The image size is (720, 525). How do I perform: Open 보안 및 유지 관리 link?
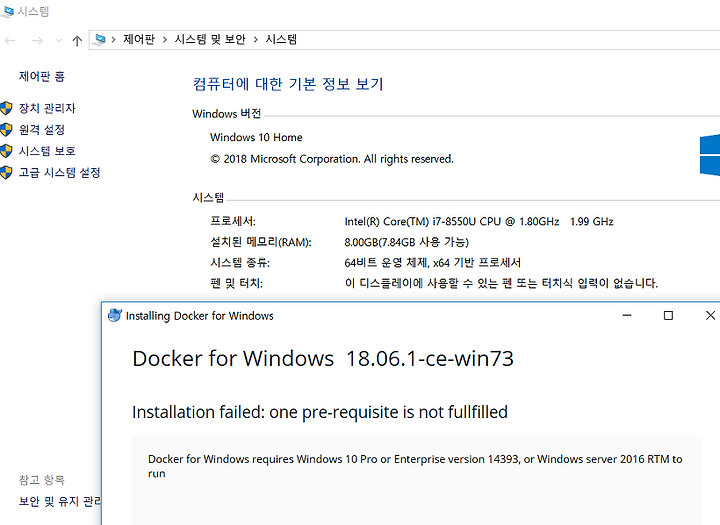click(x=60, y=501)
